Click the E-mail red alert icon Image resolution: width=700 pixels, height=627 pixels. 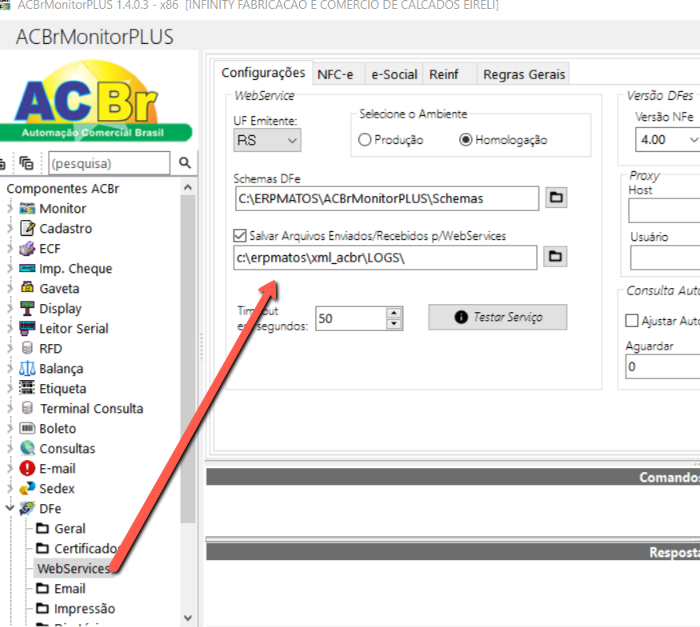tap(27, 468)
